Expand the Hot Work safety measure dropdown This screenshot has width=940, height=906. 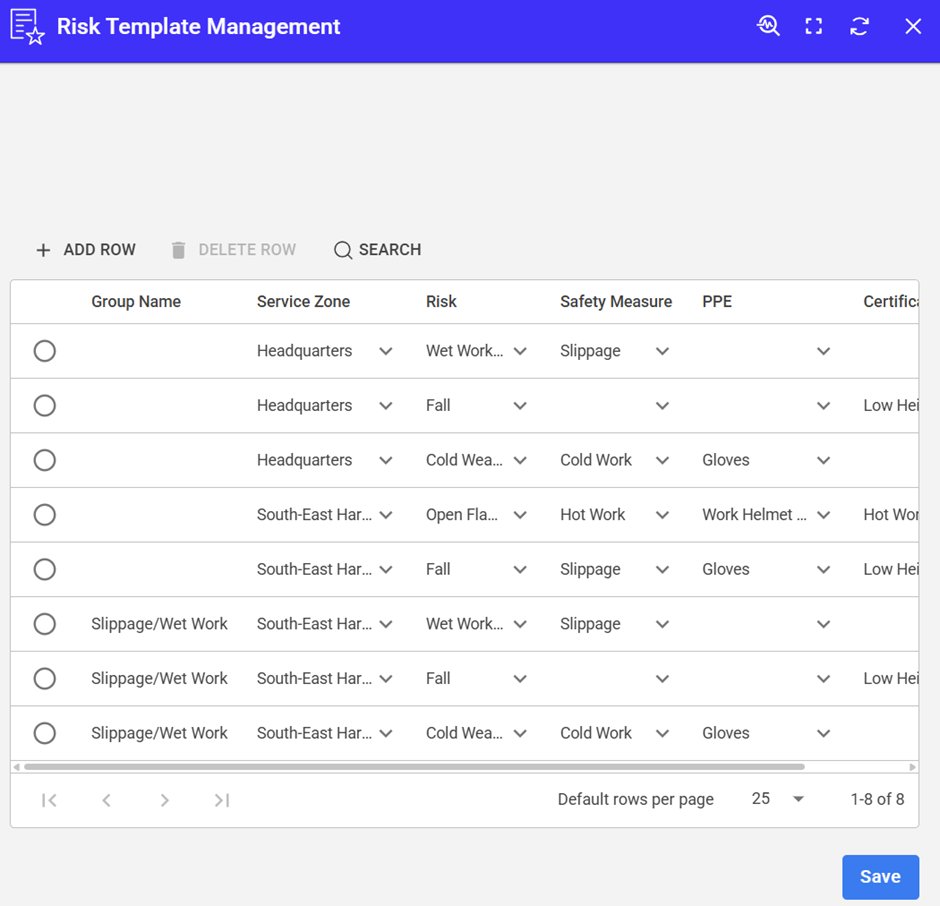pos(662,515)
